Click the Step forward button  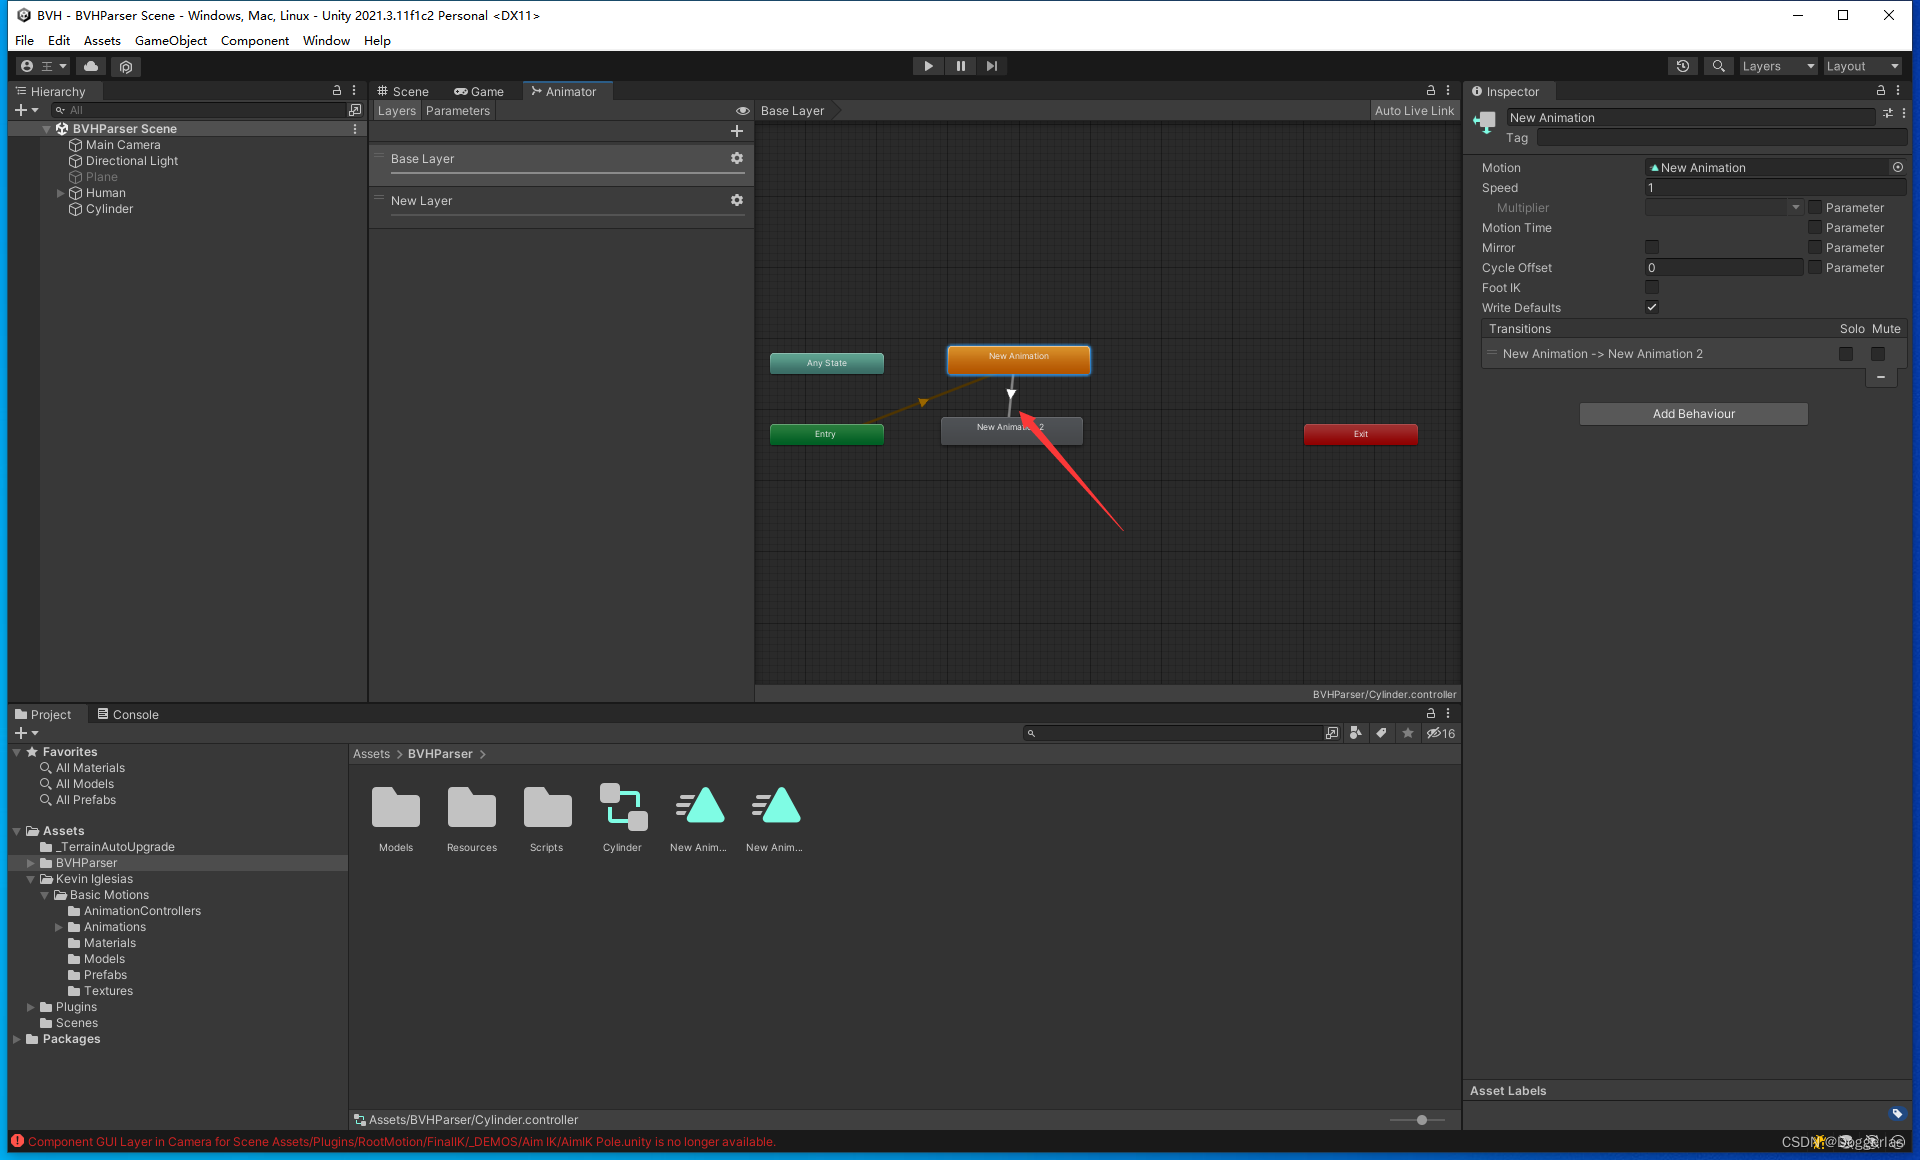click(991, 66)
